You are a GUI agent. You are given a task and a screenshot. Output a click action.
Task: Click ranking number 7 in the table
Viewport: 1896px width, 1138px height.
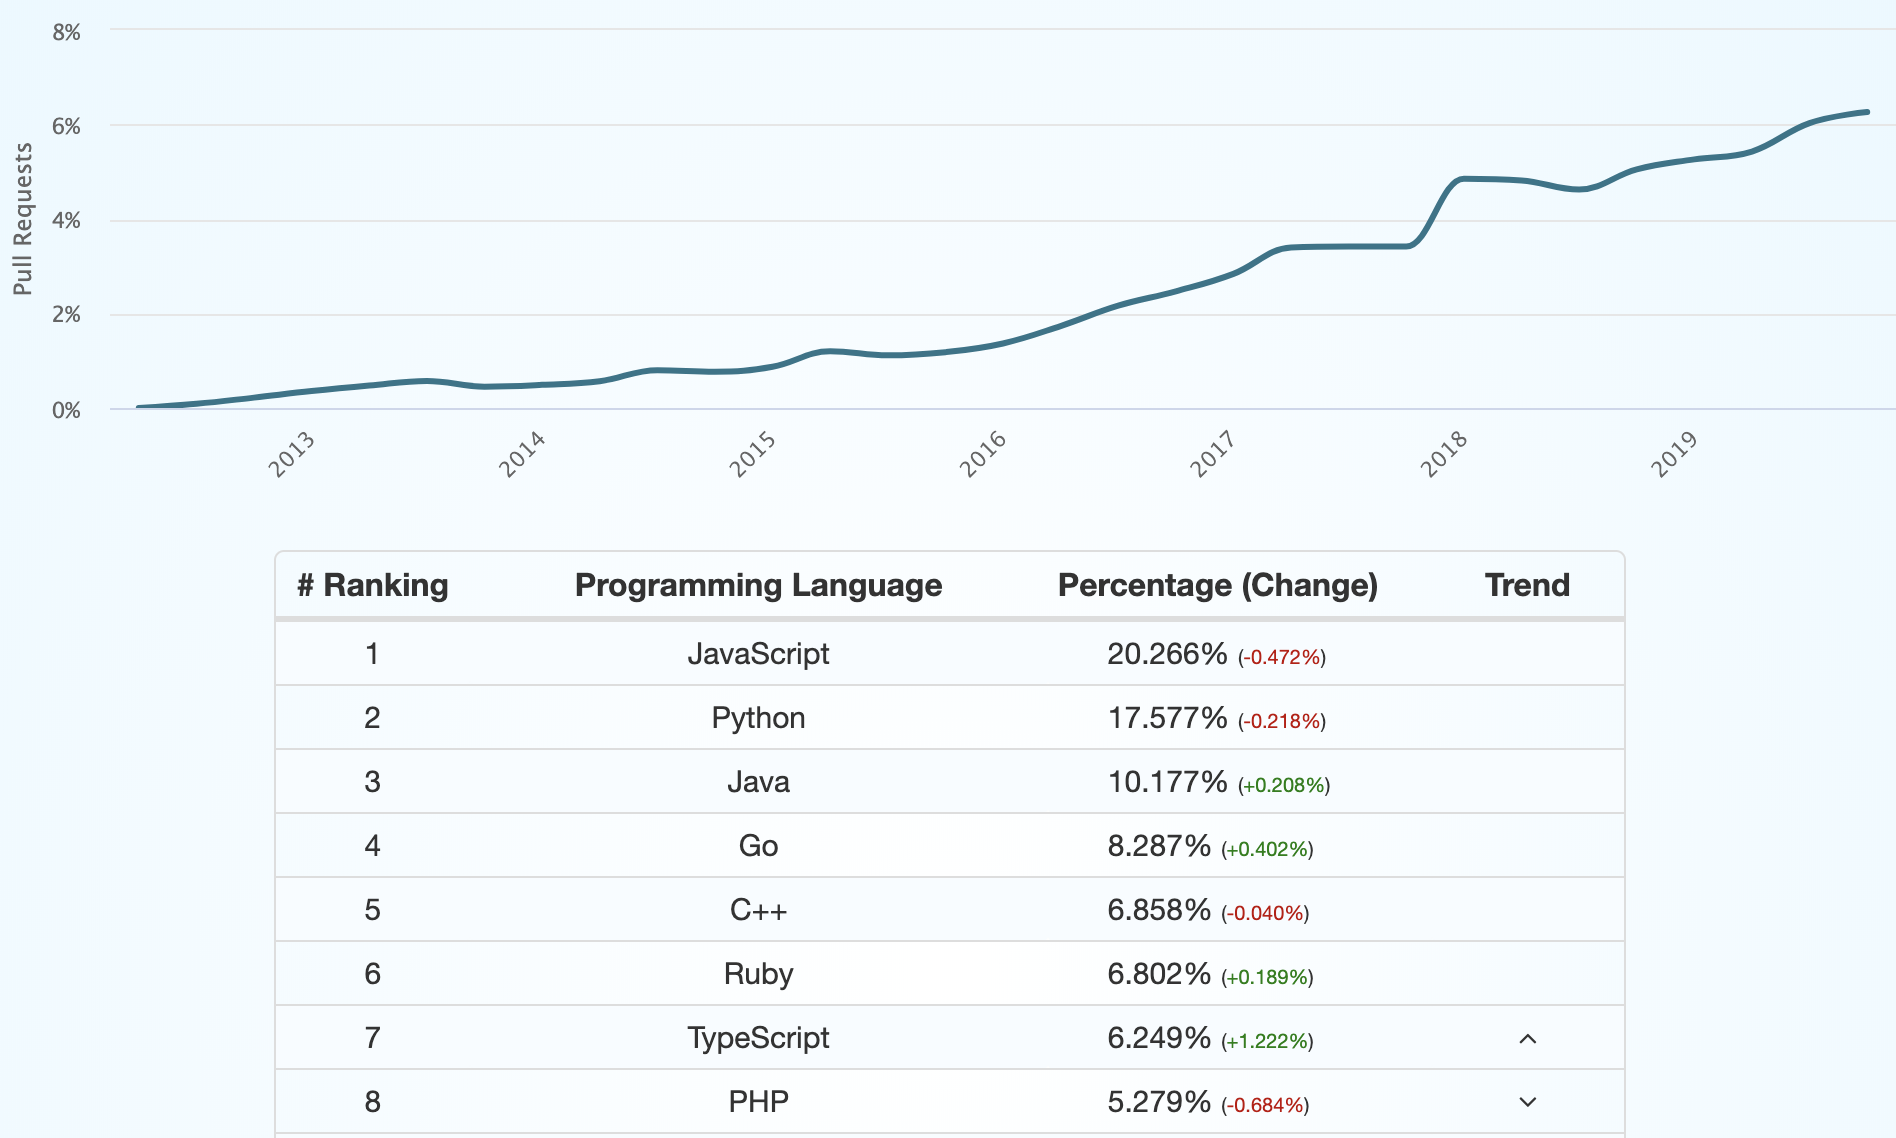click(x=372, y=1038)
